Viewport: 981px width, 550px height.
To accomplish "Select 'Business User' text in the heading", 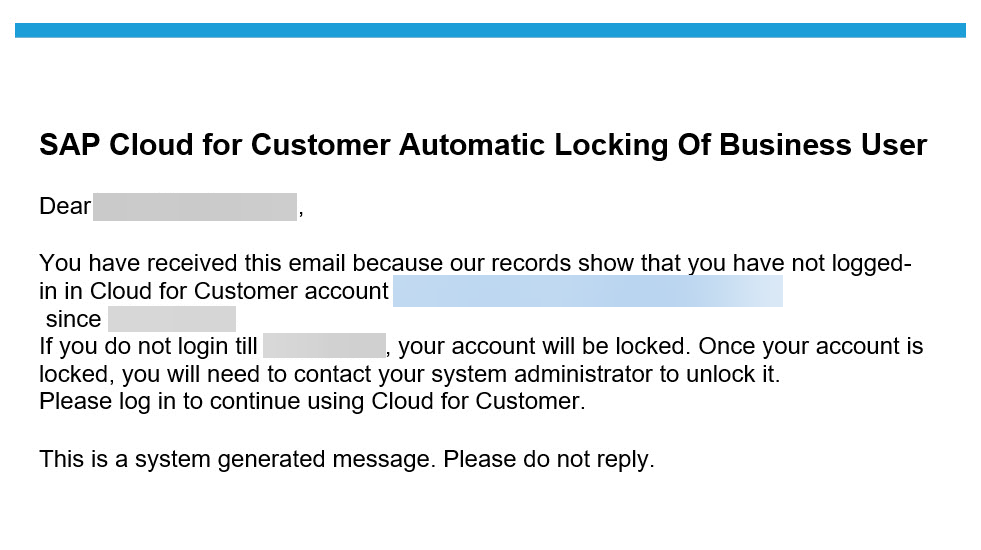I will pyautogui.click(x=823, y=145).
